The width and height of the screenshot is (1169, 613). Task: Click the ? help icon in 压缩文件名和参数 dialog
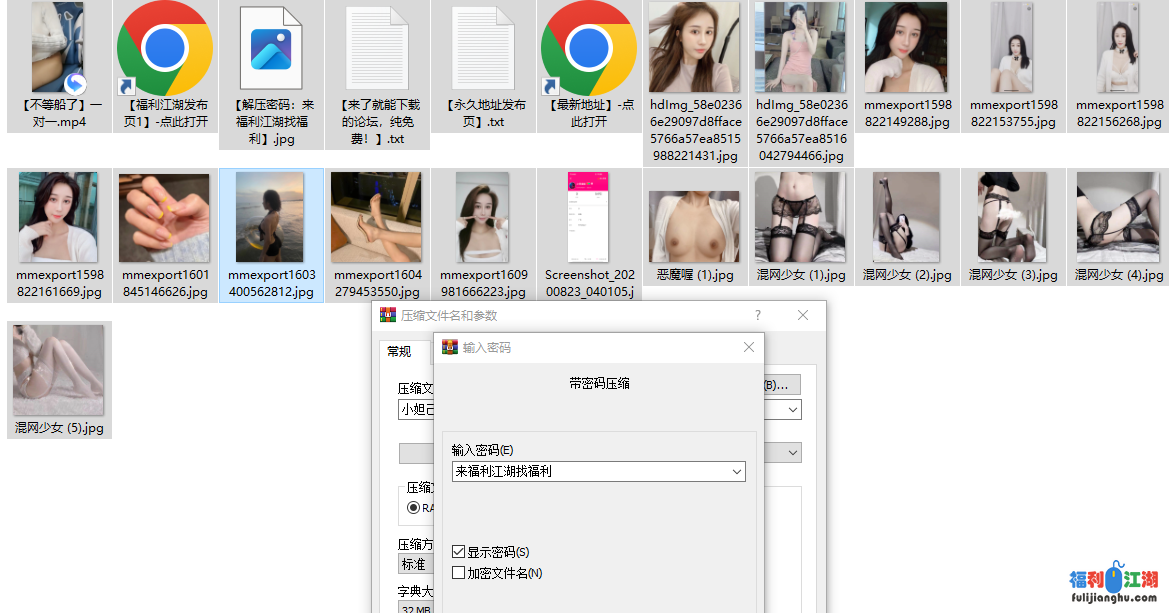[757, 315]
